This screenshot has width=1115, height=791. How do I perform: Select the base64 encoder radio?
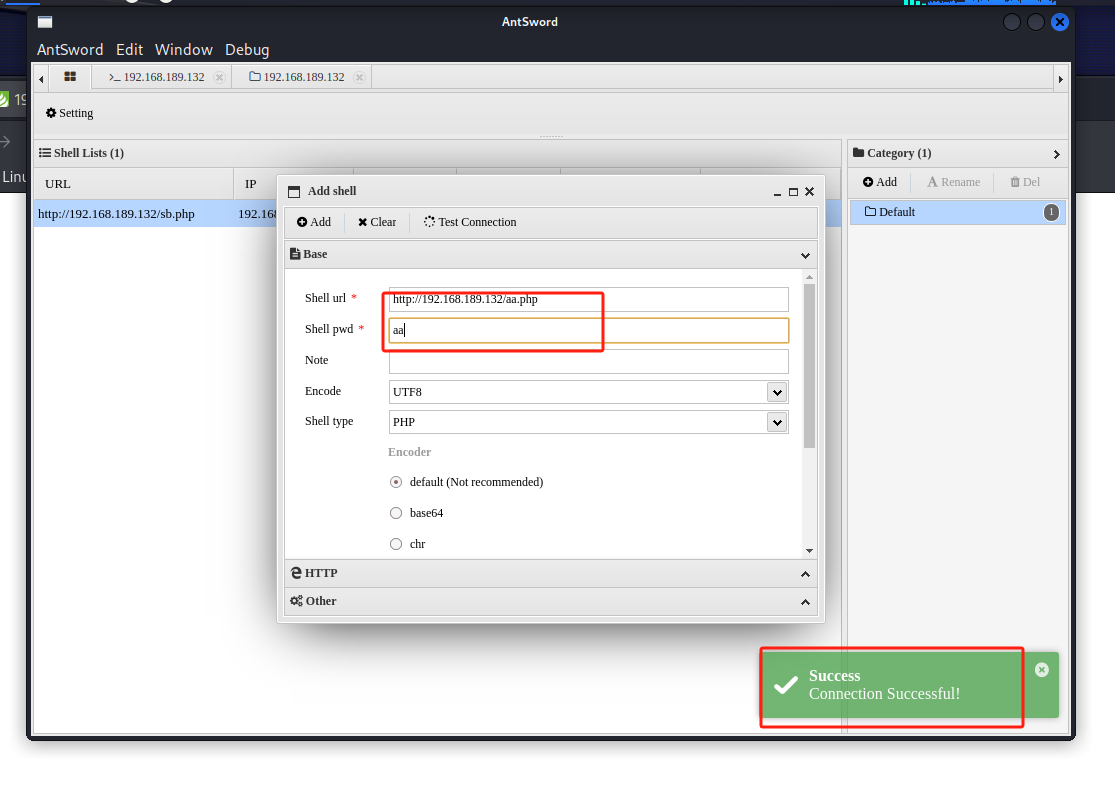click(x=396, y=513)
